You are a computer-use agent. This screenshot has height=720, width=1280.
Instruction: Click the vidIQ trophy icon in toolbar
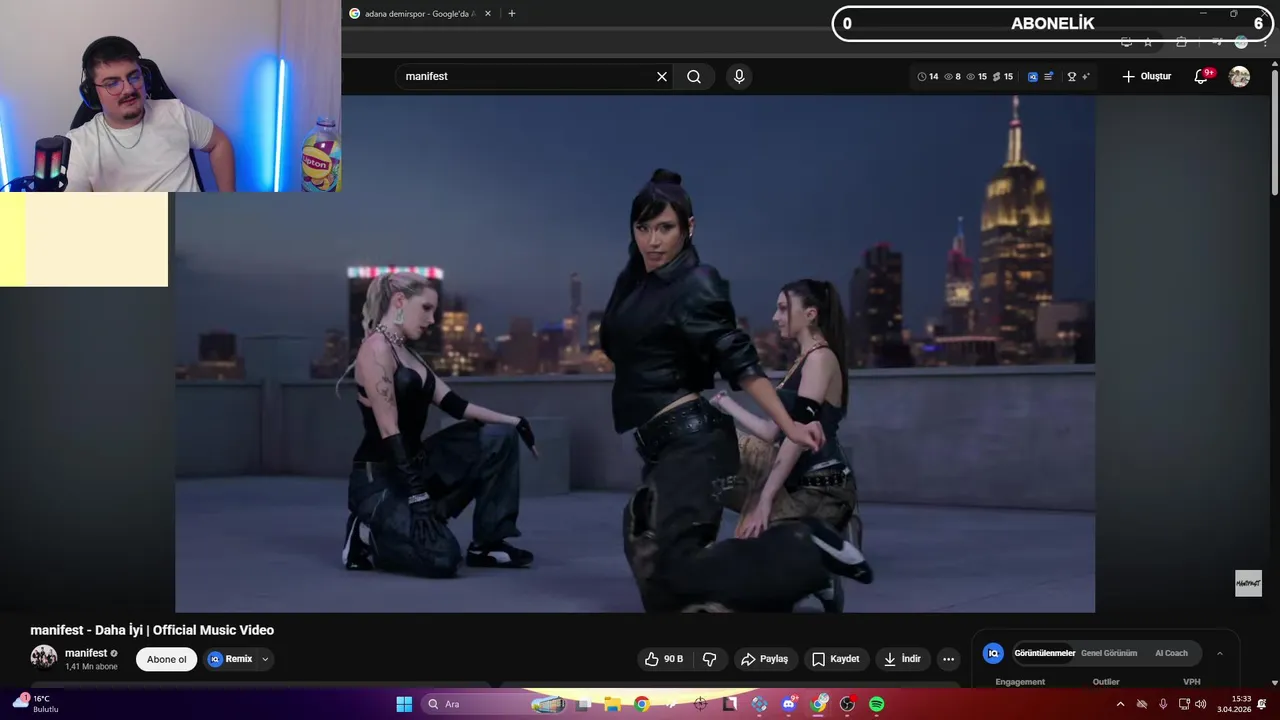point(1072,76)
